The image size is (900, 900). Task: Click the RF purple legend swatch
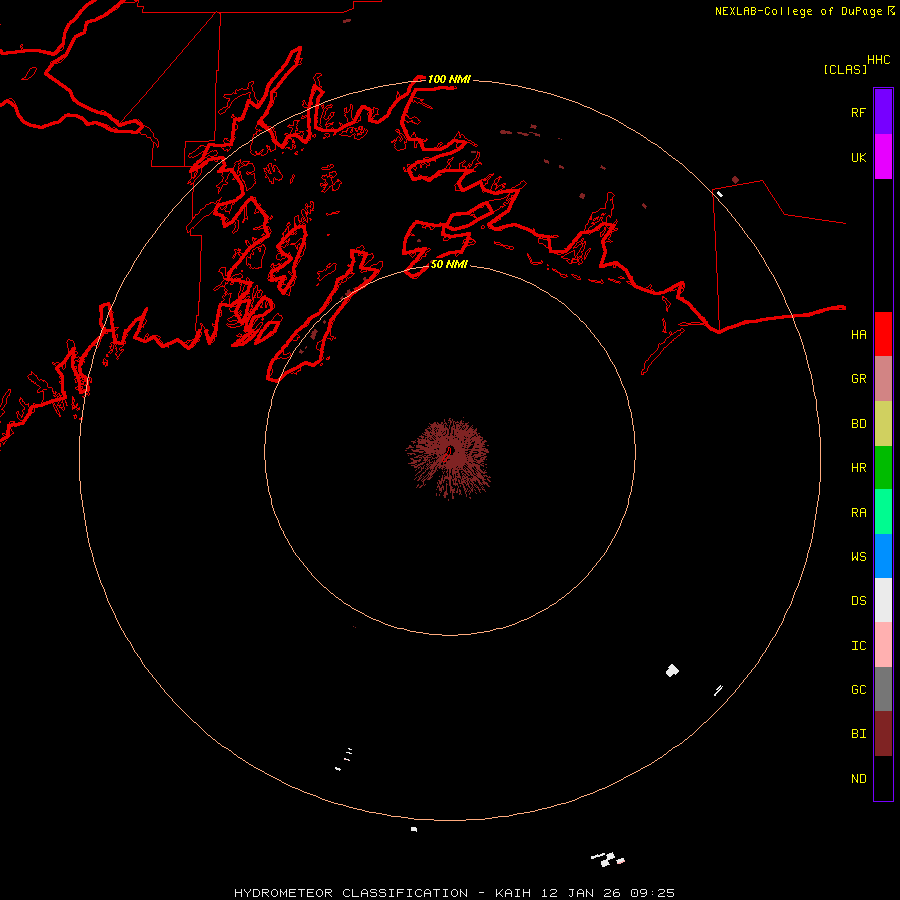click(883, 112)
